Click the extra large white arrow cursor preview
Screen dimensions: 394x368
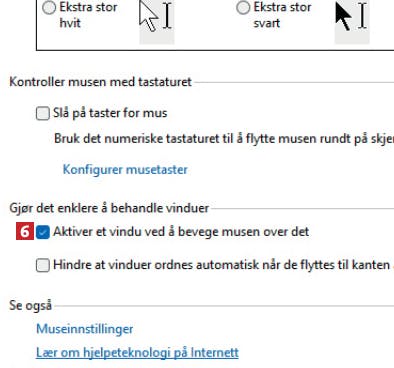click(x=148, y=16)
